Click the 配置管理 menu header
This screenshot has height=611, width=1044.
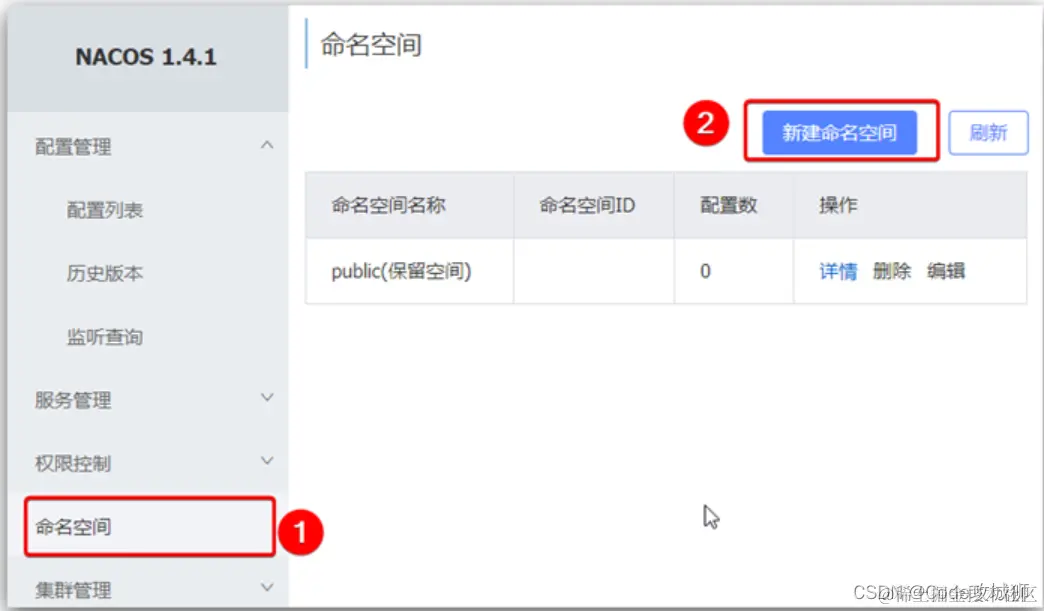(x=72, y=145)
